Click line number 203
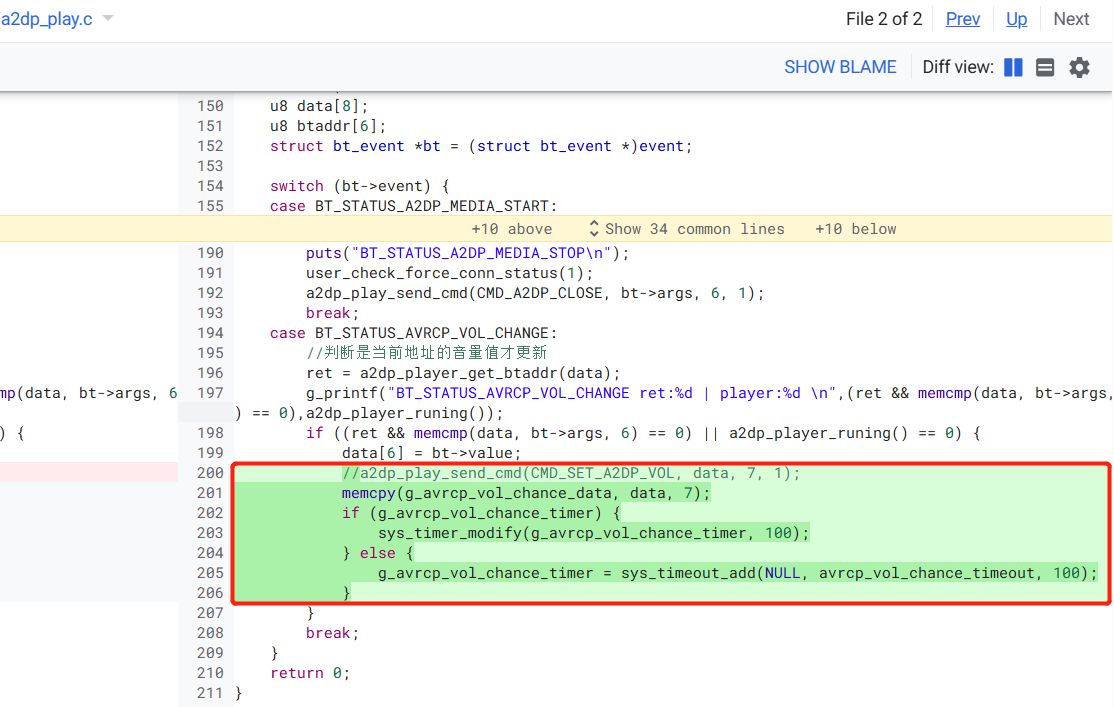The width and height of the screenshot is (1114, 707). 210,533
